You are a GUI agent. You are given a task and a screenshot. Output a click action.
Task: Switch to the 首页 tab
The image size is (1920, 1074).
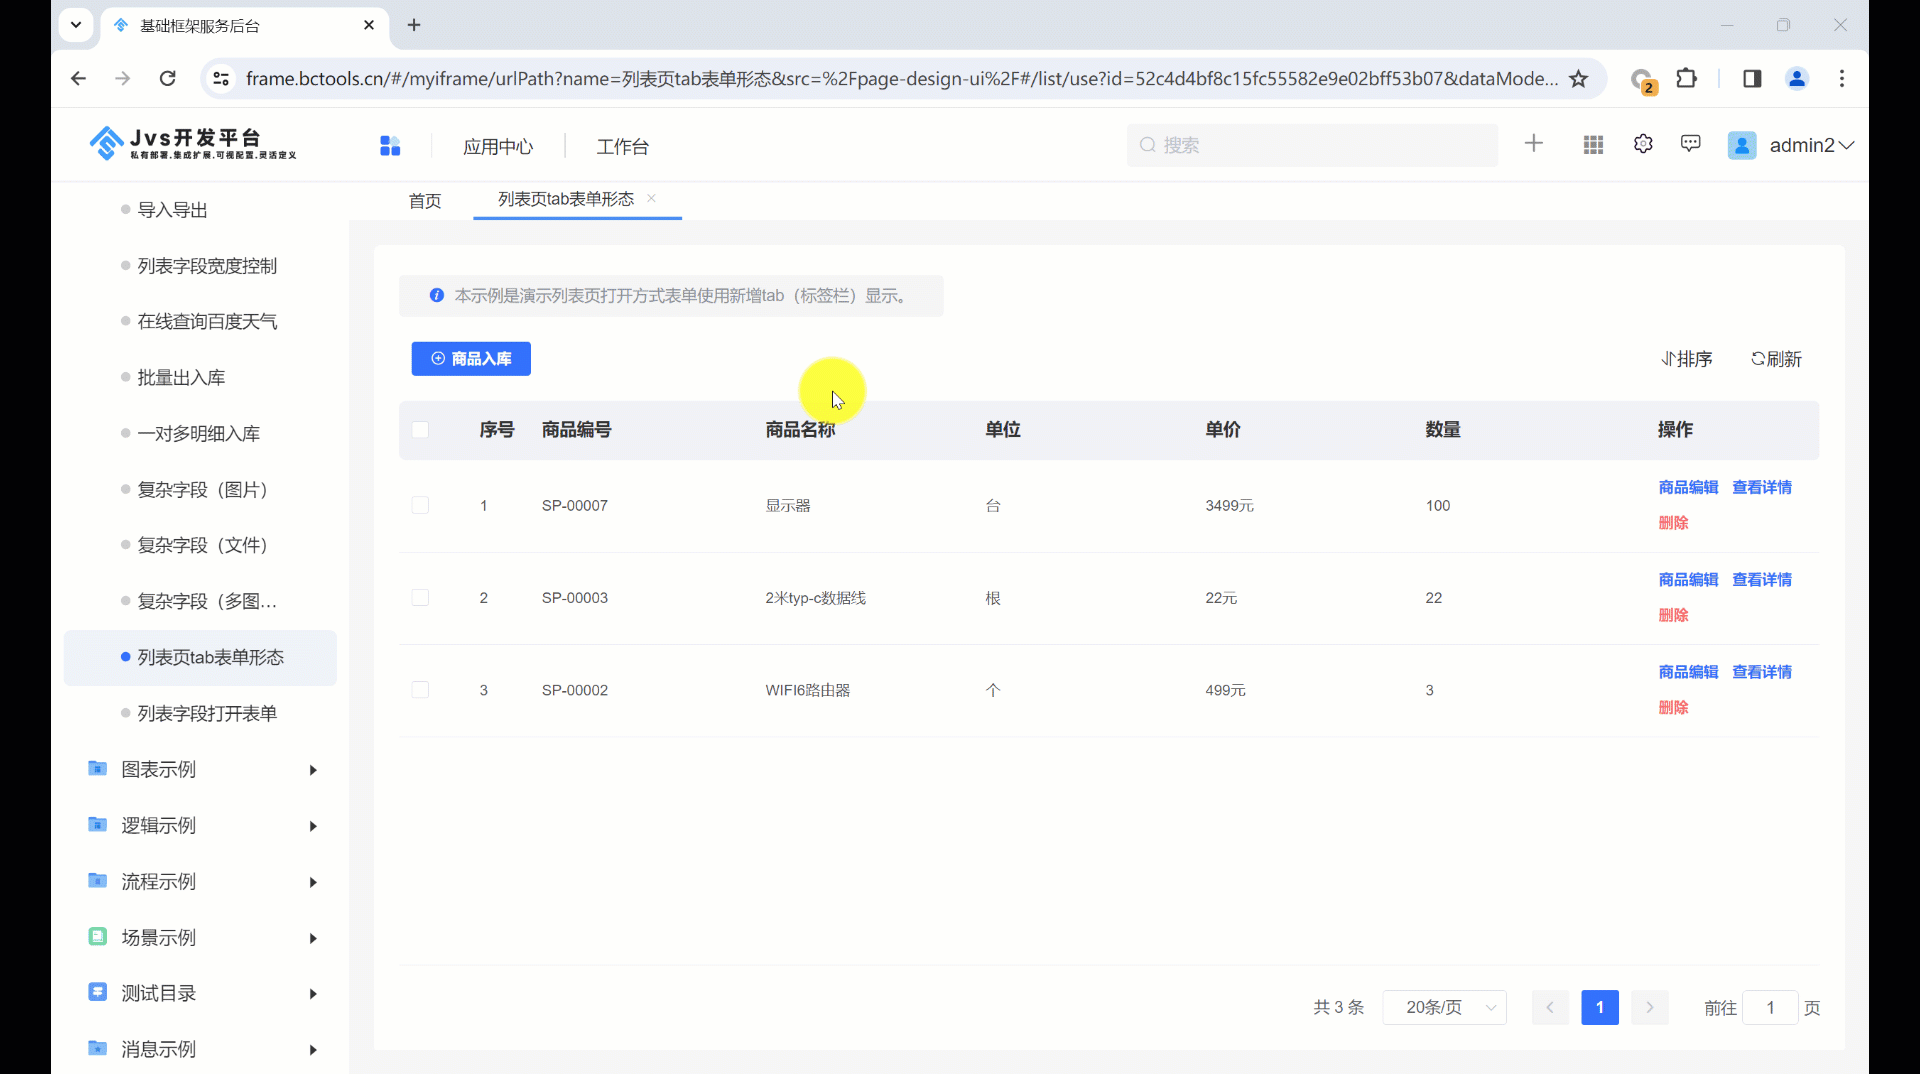[x=425, y=201]
